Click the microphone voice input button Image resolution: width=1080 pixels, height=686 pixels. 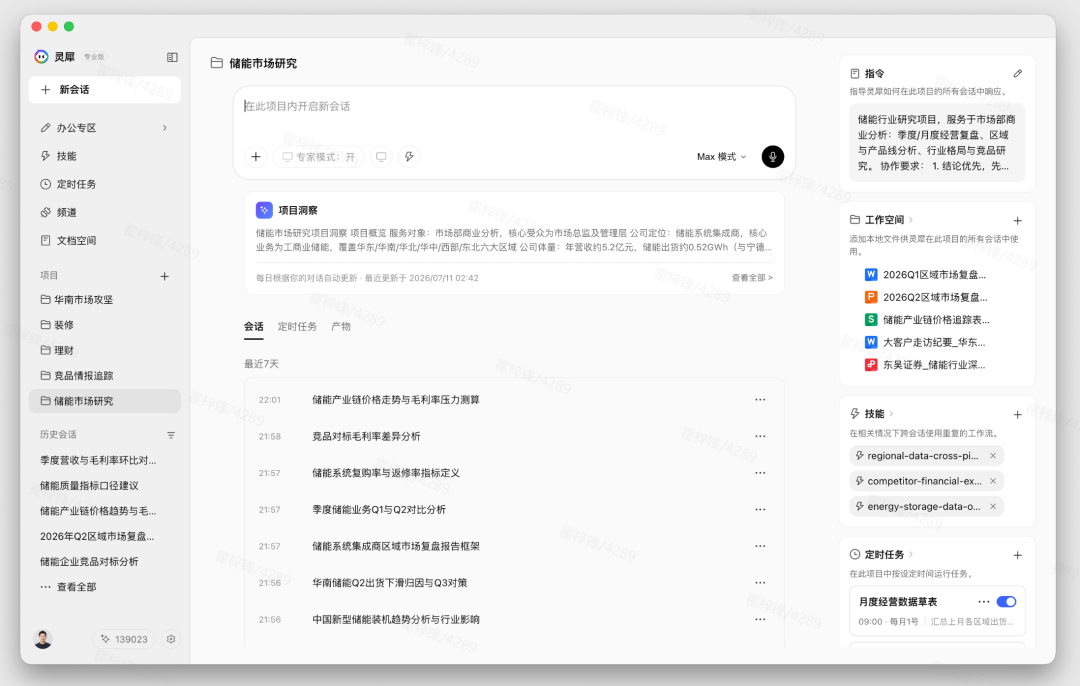click(x=773, y=157)
